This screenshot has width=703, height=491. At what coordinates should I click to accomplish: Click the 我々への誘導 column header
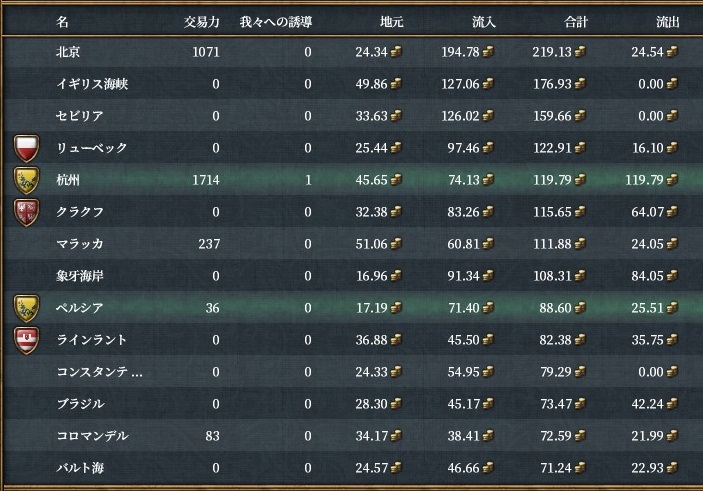coord(276,21)
